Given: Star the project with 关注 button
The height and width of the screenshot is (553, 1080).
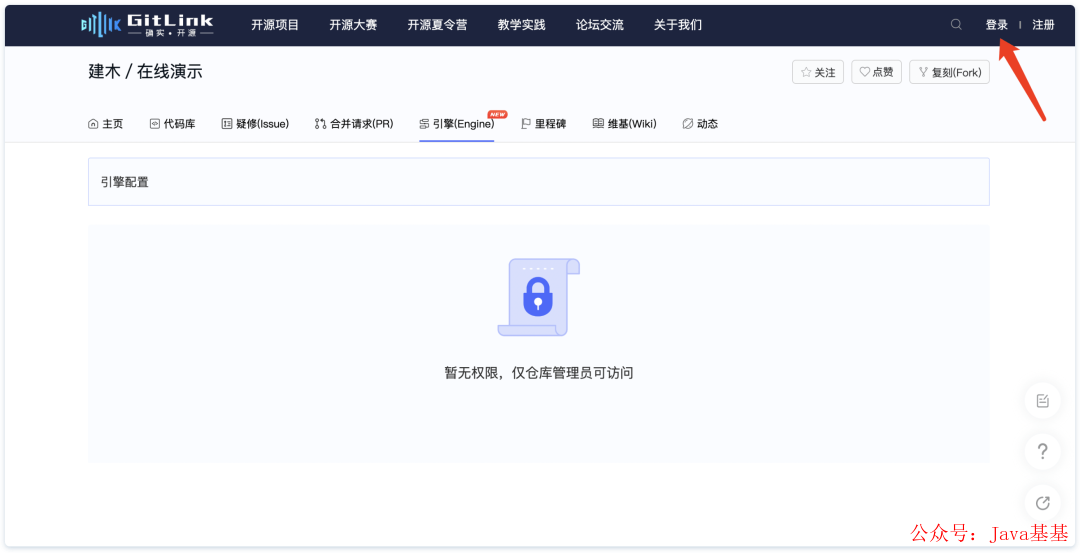Looking at the screenshot, I should point(817,72).
